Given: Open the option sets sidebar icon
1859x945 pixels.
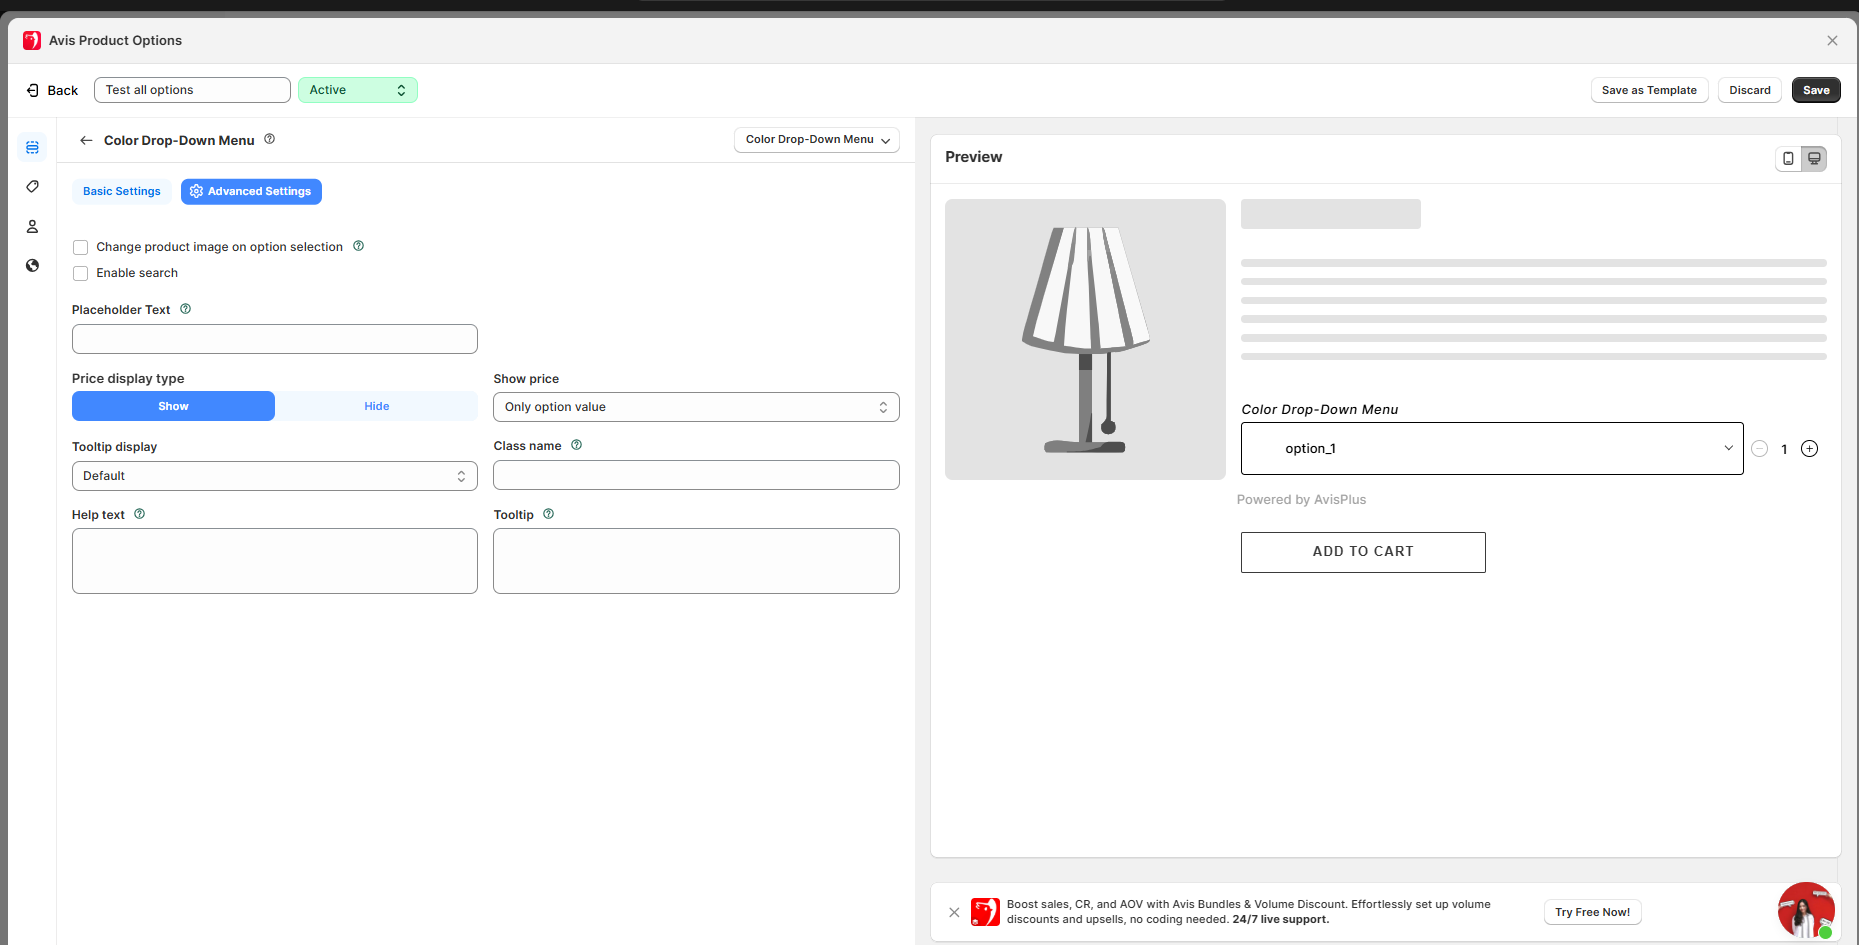Looking at the screenshot, I should click(x=32, y=147).
